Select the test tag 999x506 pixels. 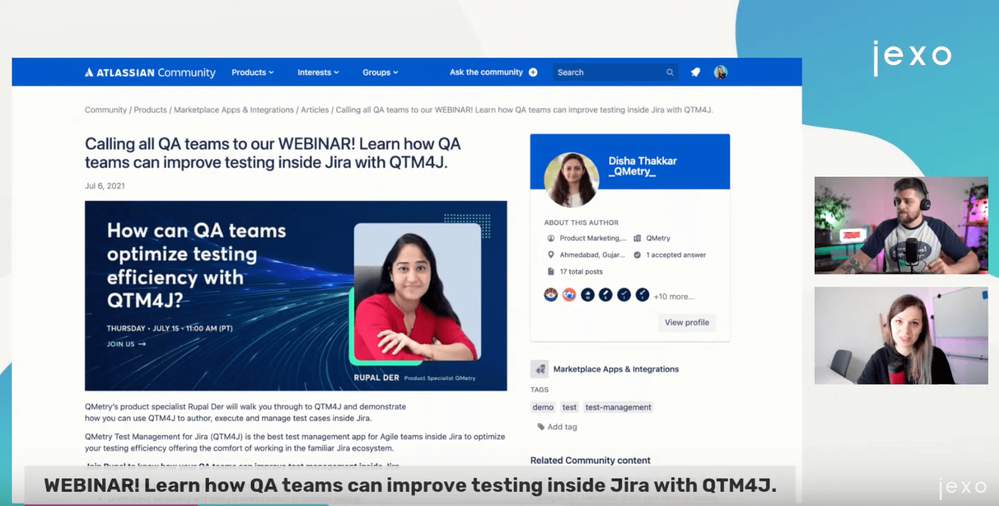tap(570, 407)
